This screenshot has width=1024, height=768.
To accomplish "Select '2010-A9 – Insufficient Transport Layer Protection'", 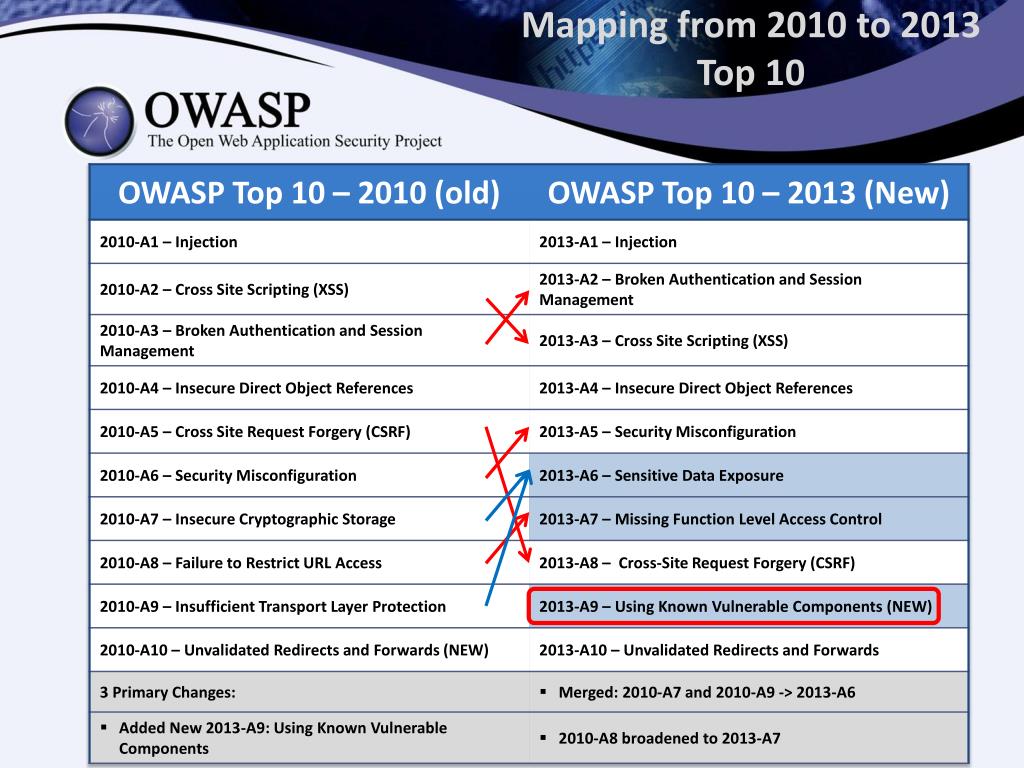I will [273, 607].
